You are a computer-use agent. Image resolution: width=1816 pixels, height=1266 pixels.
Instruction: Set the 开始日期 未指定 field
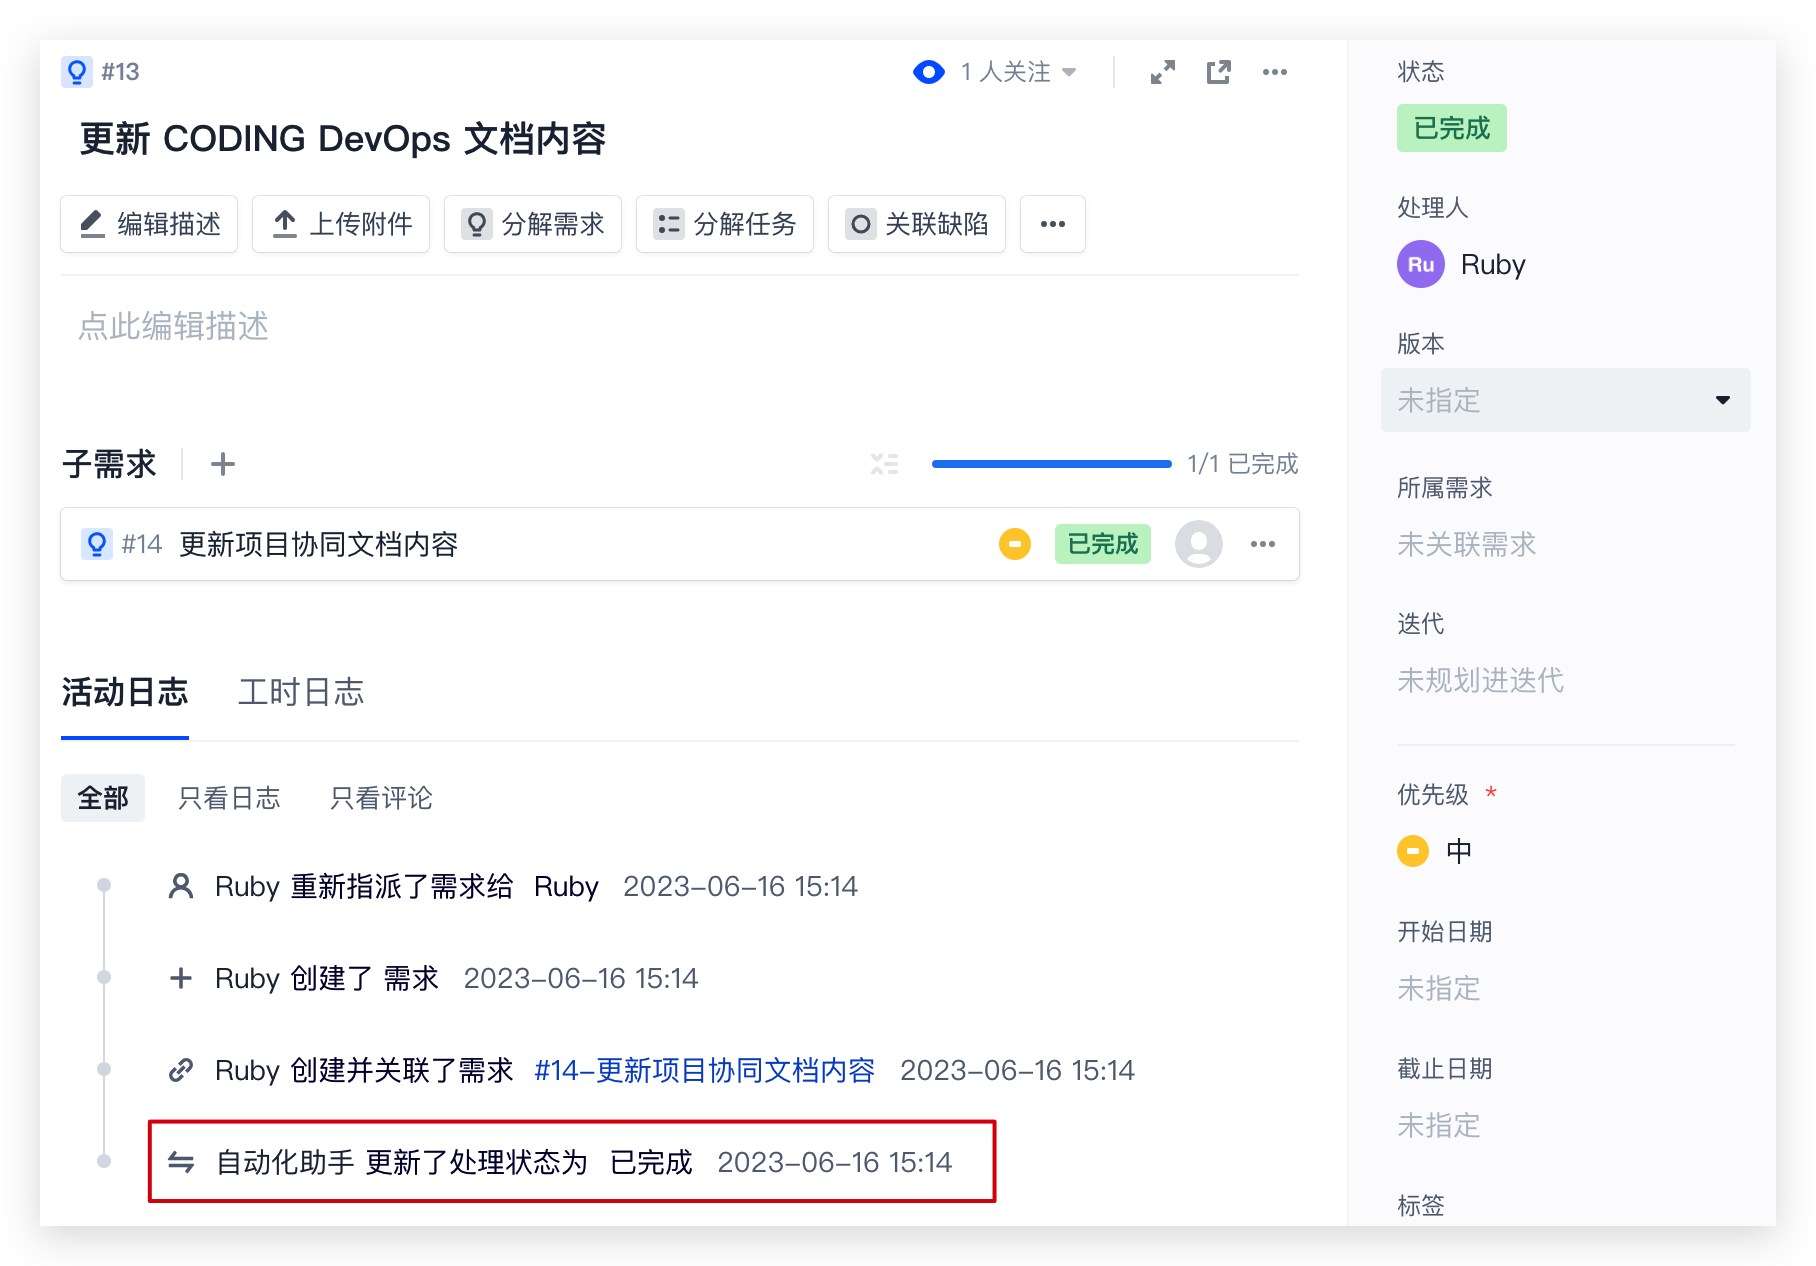[x=1438, y=988]
